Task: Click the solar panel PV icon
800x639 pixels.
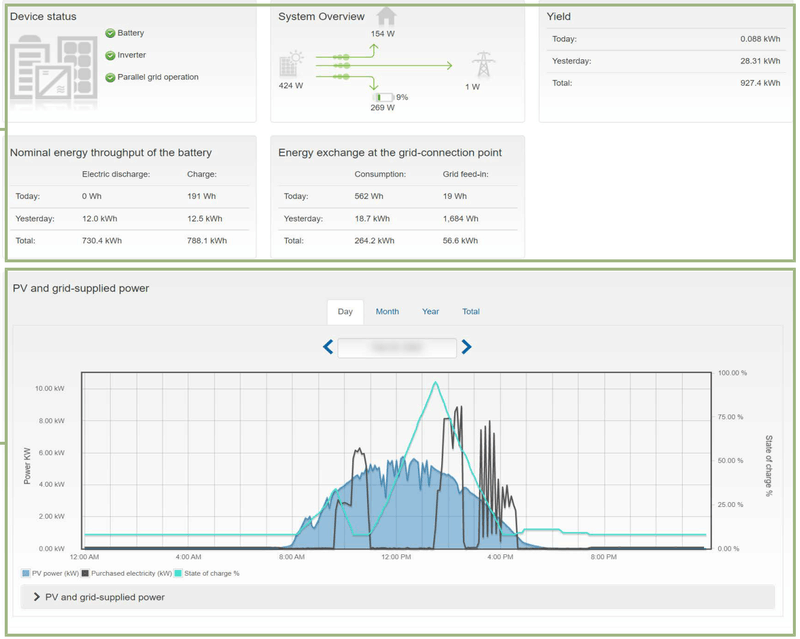Action: tap(291, 64)
